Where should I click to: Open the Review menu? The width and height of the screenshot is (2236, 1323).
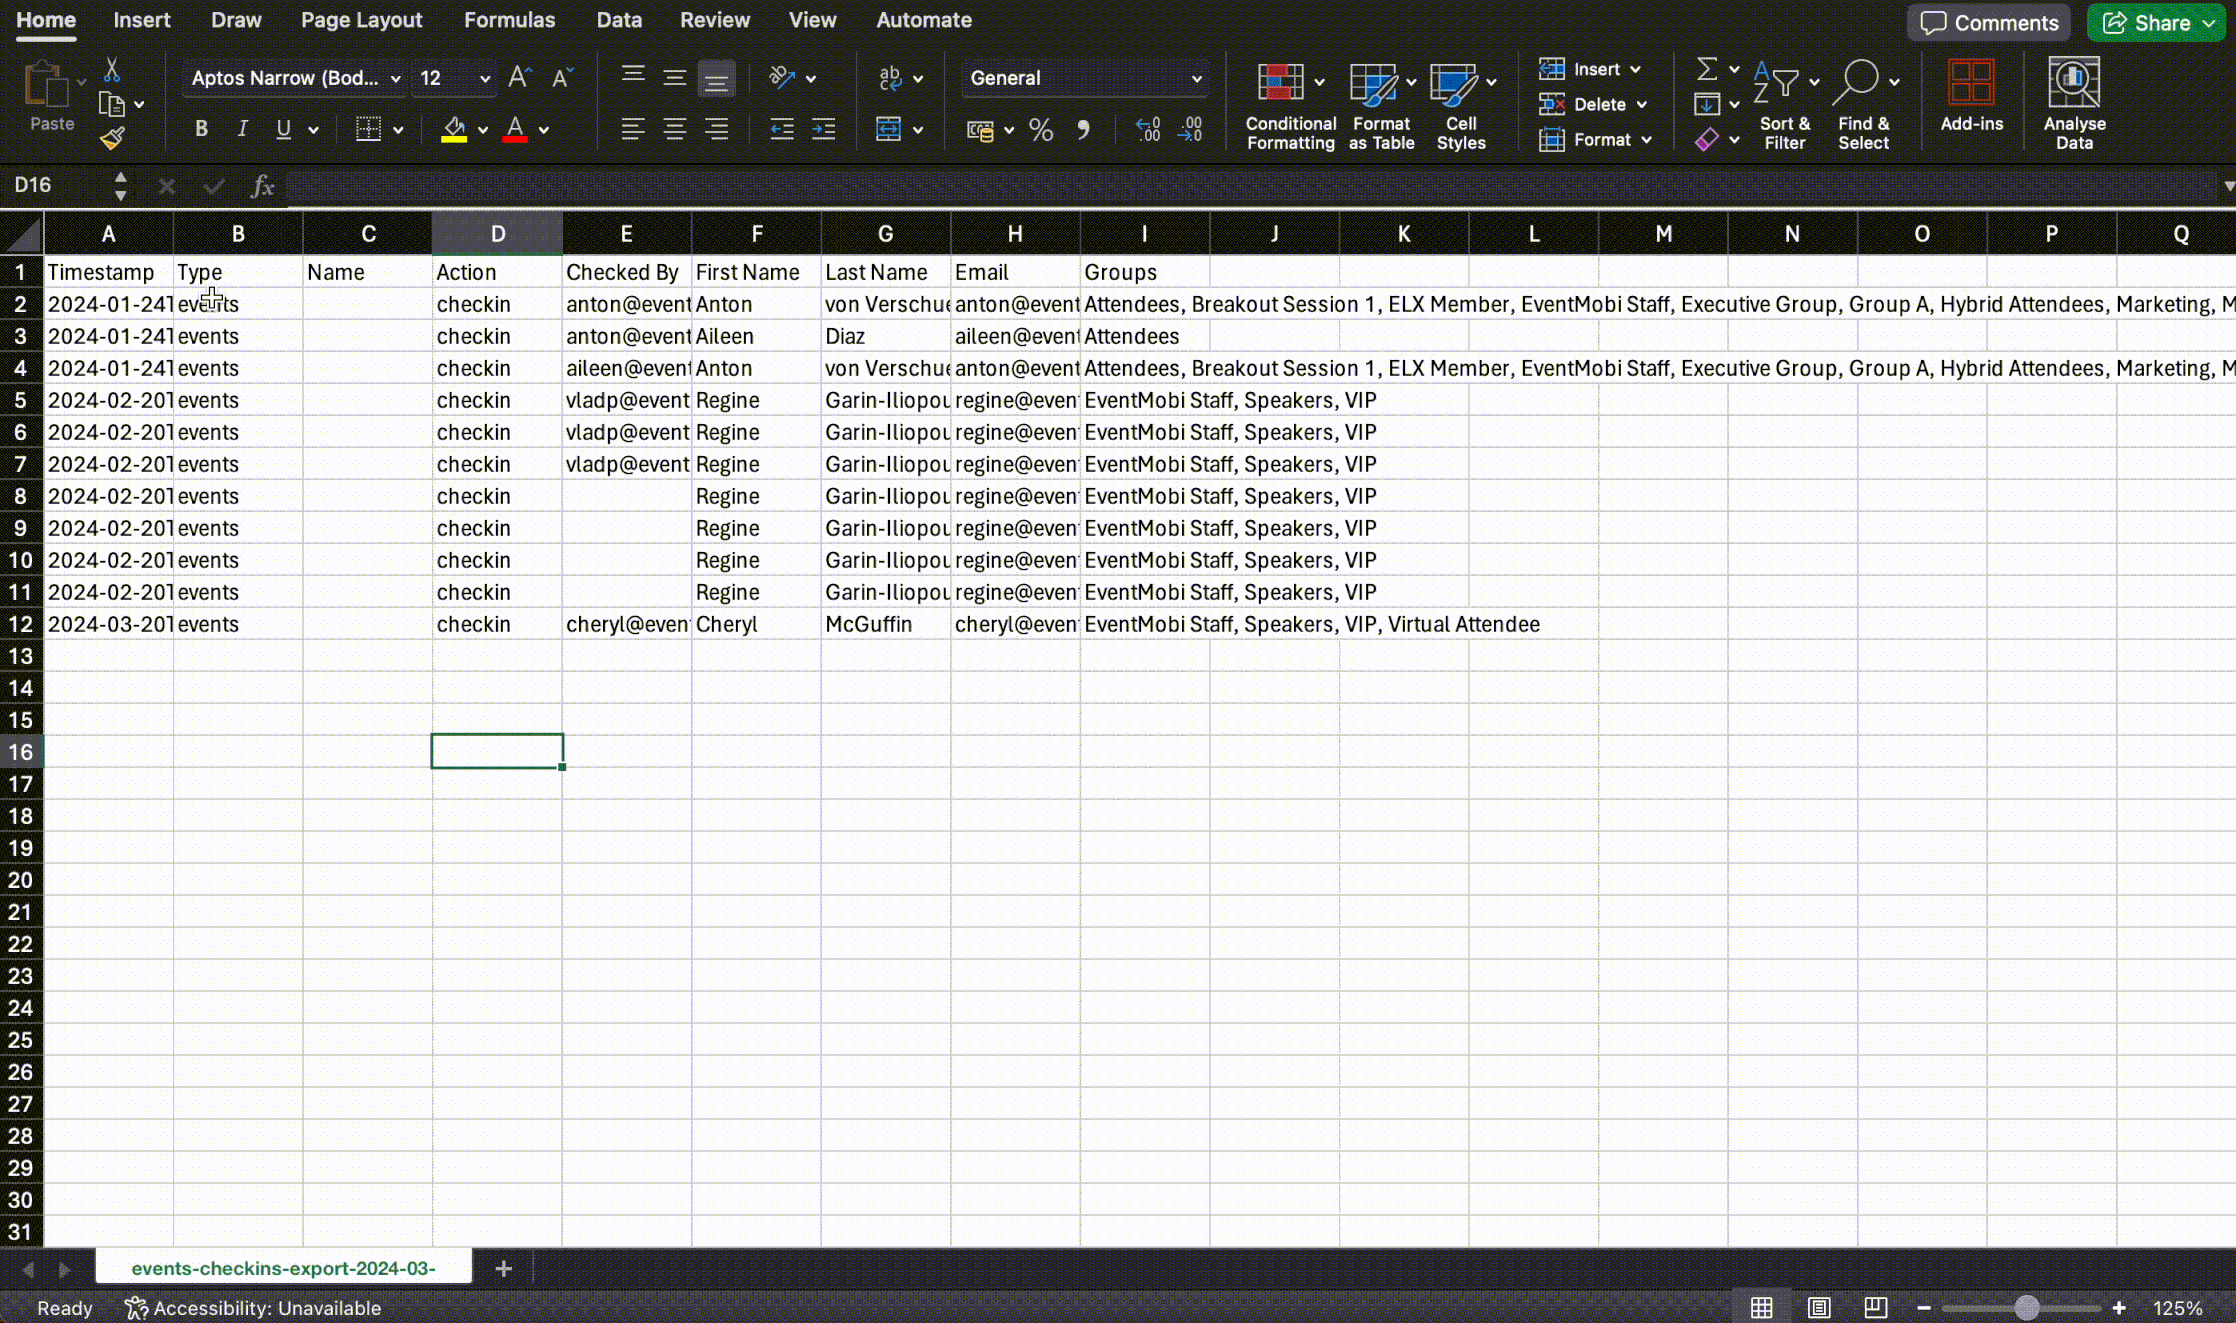pos(714,19)
